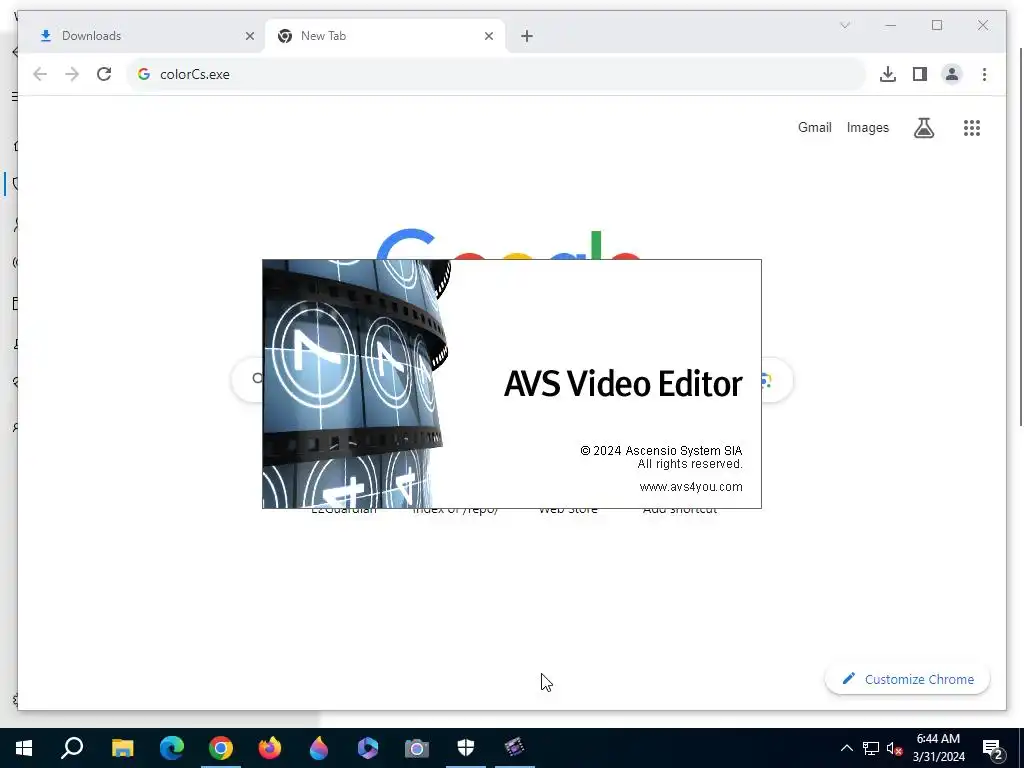Open Google Images link
This screenshot has width=1024, height=768.
[867, 127]
